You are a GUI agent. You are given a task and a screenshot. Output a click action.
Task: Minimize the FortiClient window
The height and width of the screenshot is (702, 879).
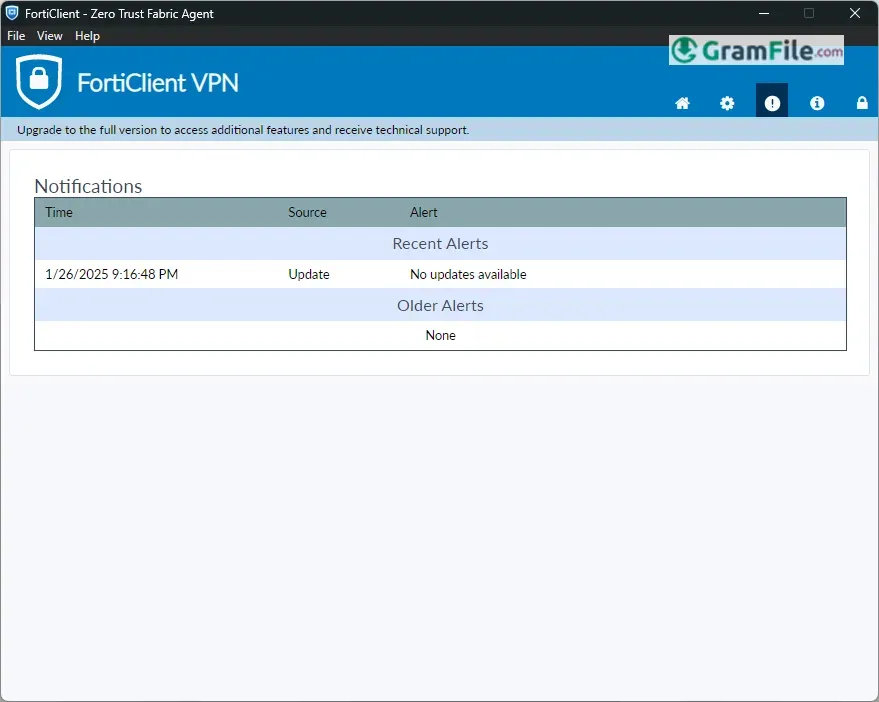tap(764, 13)
